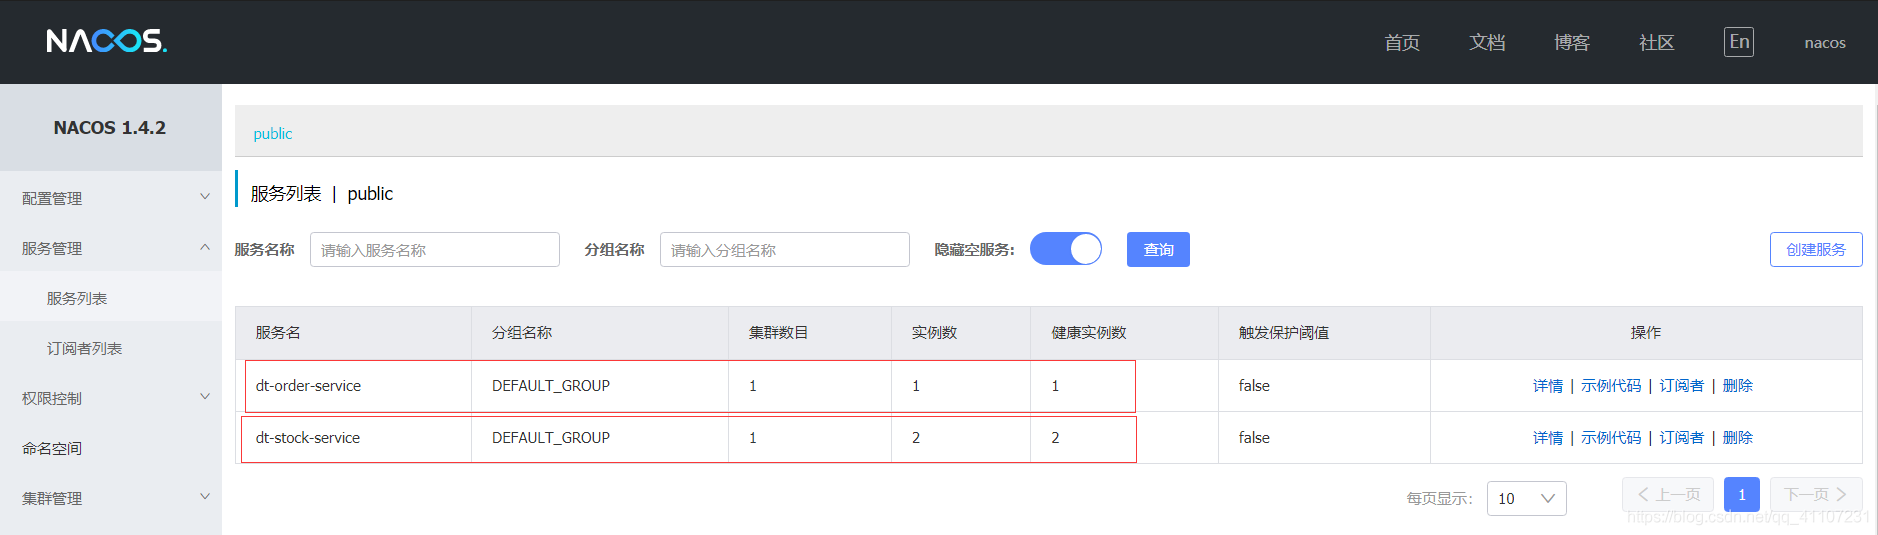Screen dimensions: 1878x535
Task: Open 详情 for dt-stock-service
Action: pos(1548,438)
